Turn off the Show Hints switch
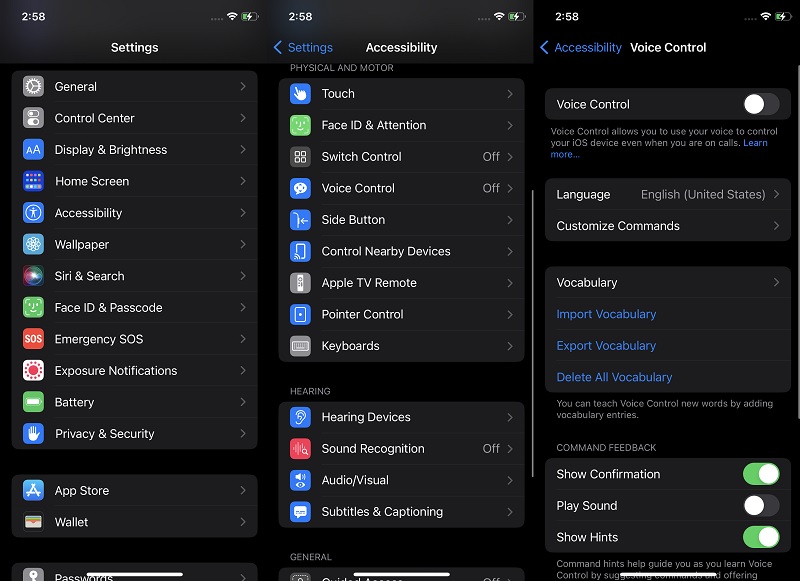 [x=761, y=537]
